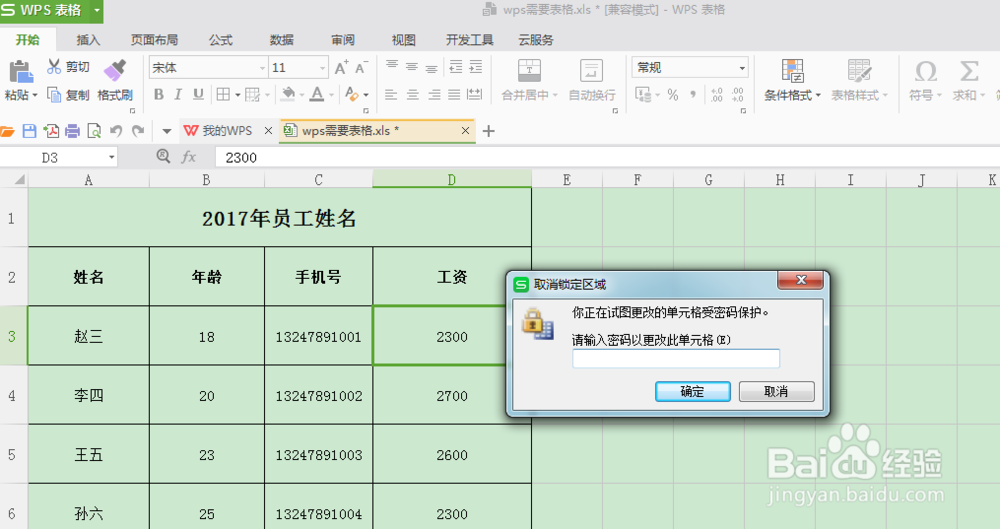Click the print icon in quick access bar
The height and width of the screenshot is (529, 1000).
click(73, 131)
